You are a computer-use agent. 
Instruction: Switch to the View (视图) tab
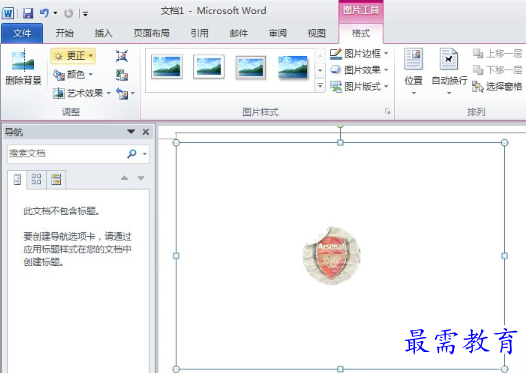317,33
